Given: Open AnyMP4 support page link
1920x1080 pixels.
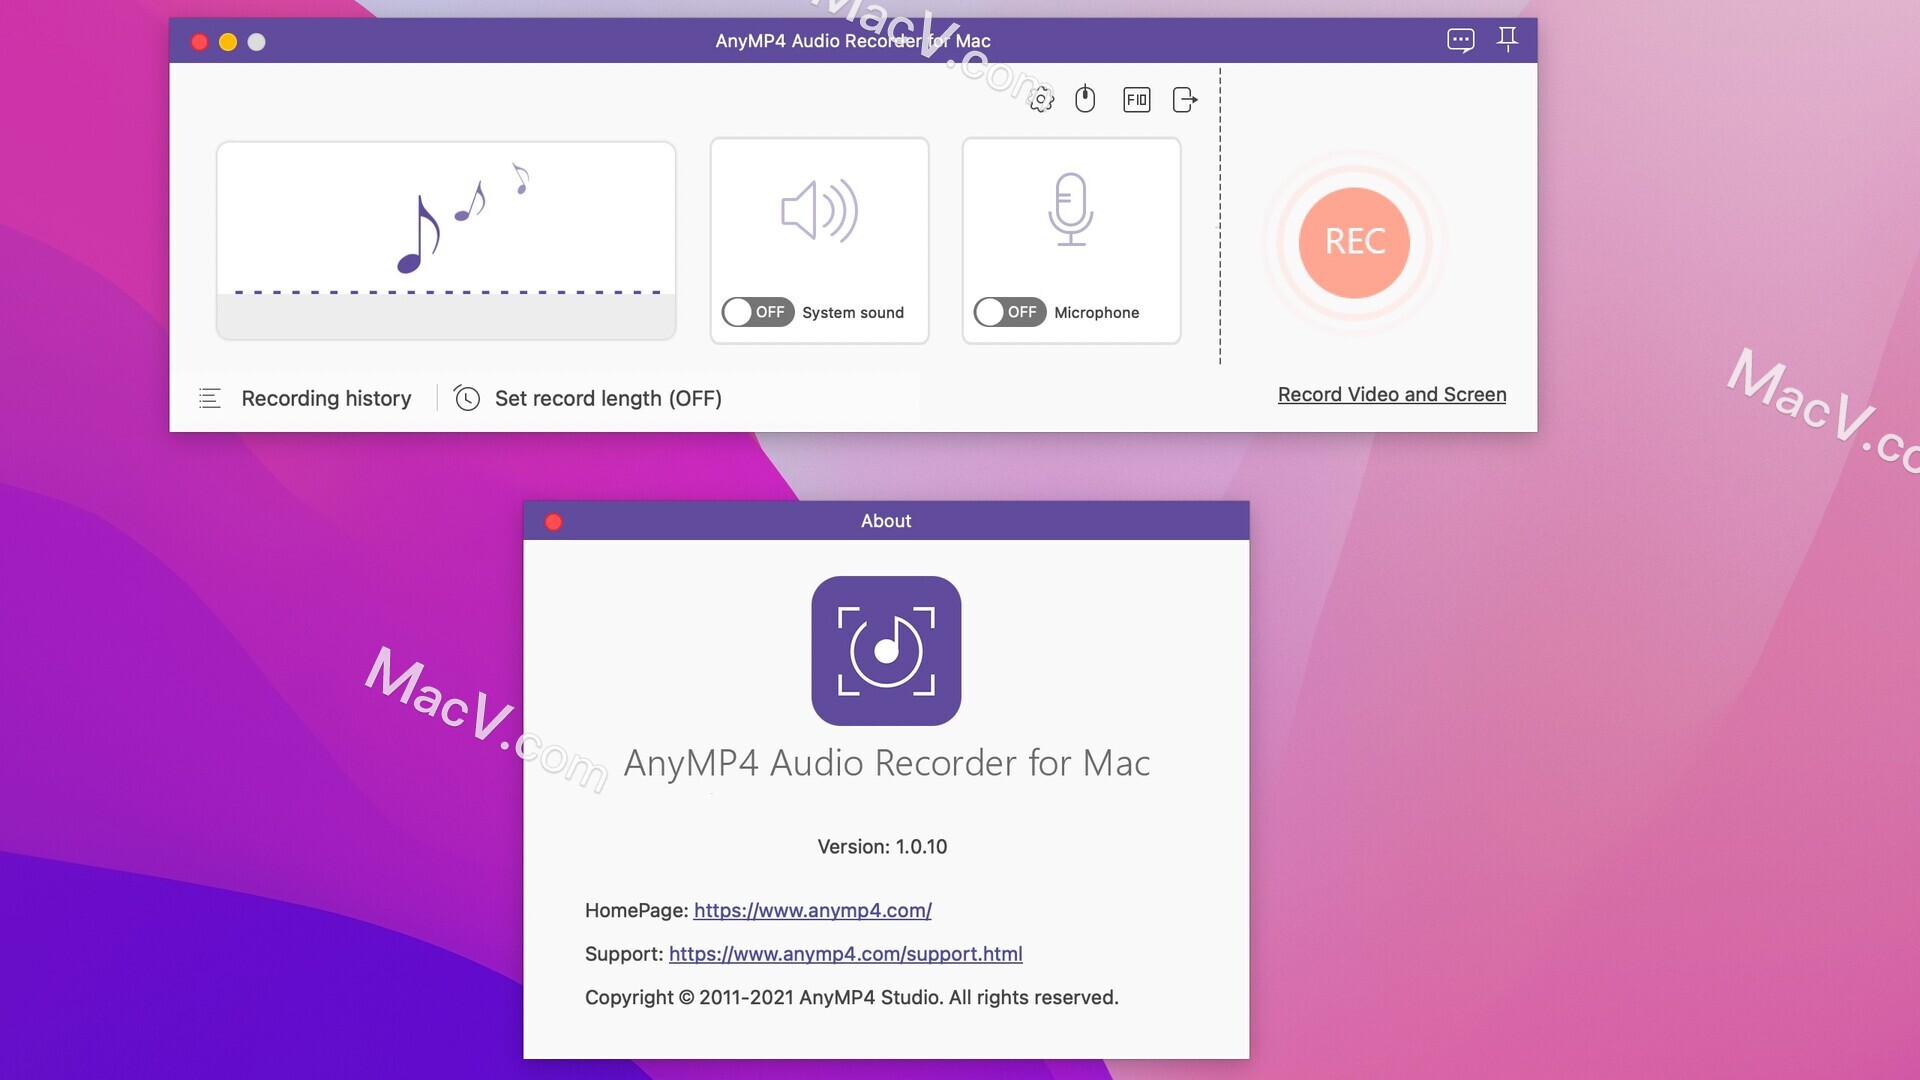Looking at the screenshot, I should coord(845,953).
